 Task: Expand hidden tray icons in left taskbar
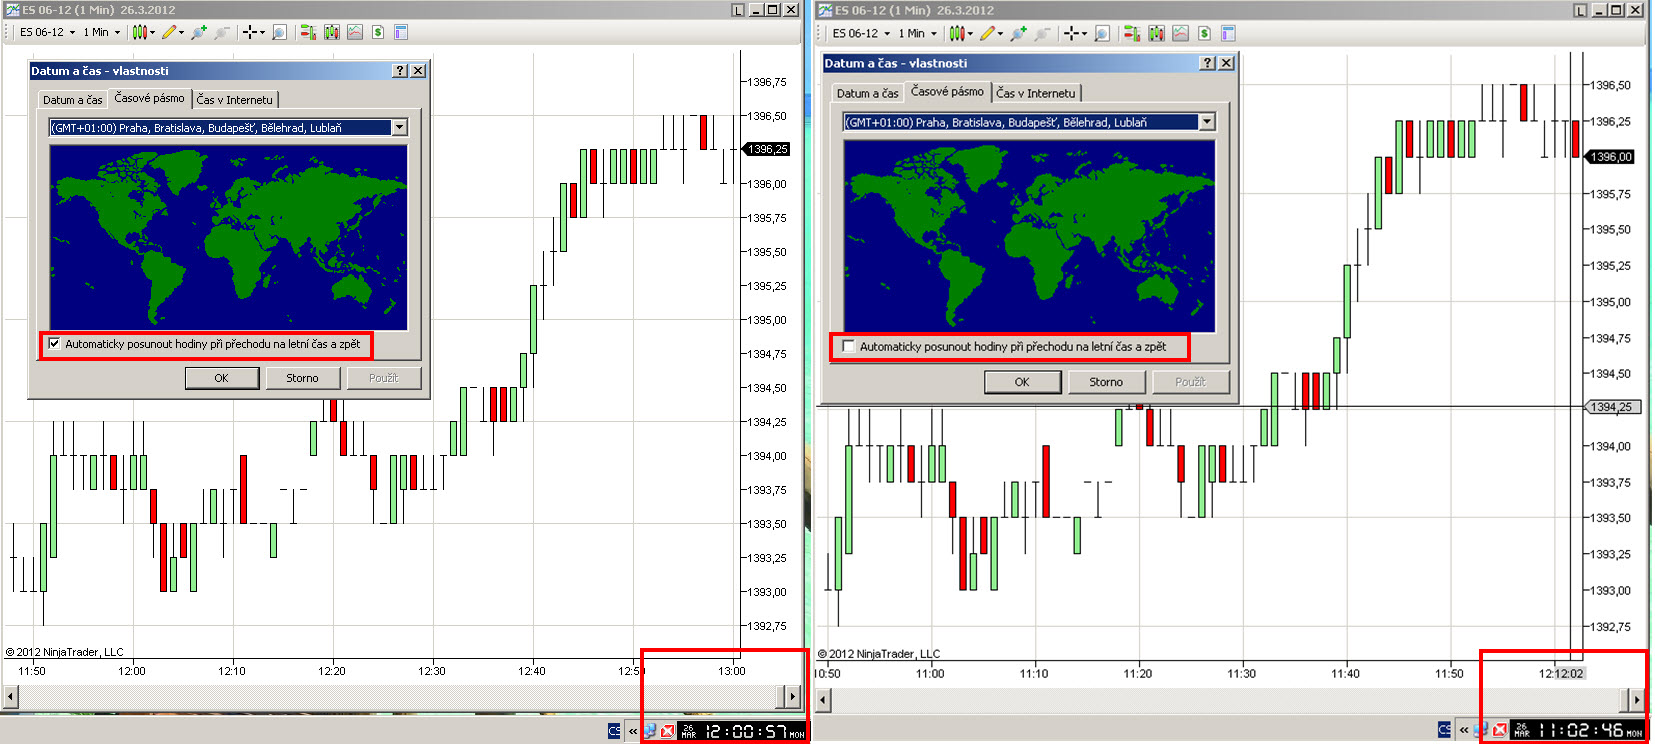click(633, 731)
